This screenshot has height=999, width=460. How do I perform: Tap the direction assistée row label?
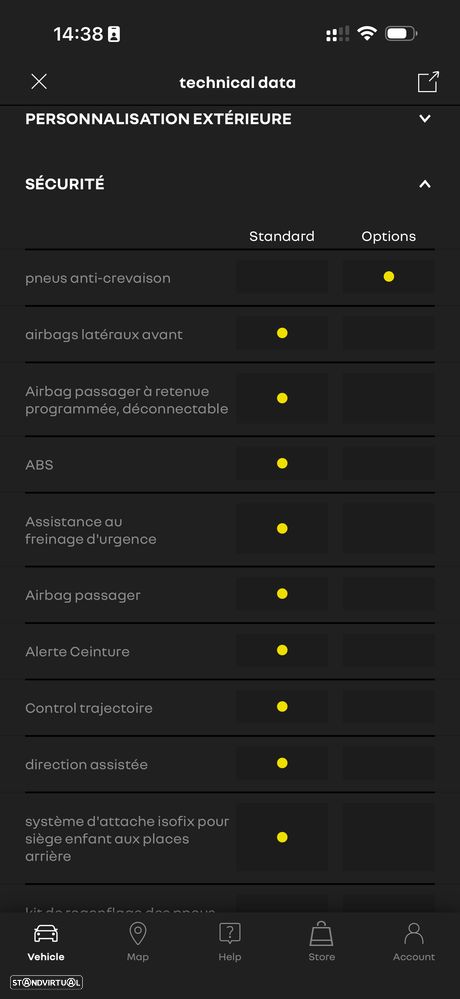(x=87, y=764)
